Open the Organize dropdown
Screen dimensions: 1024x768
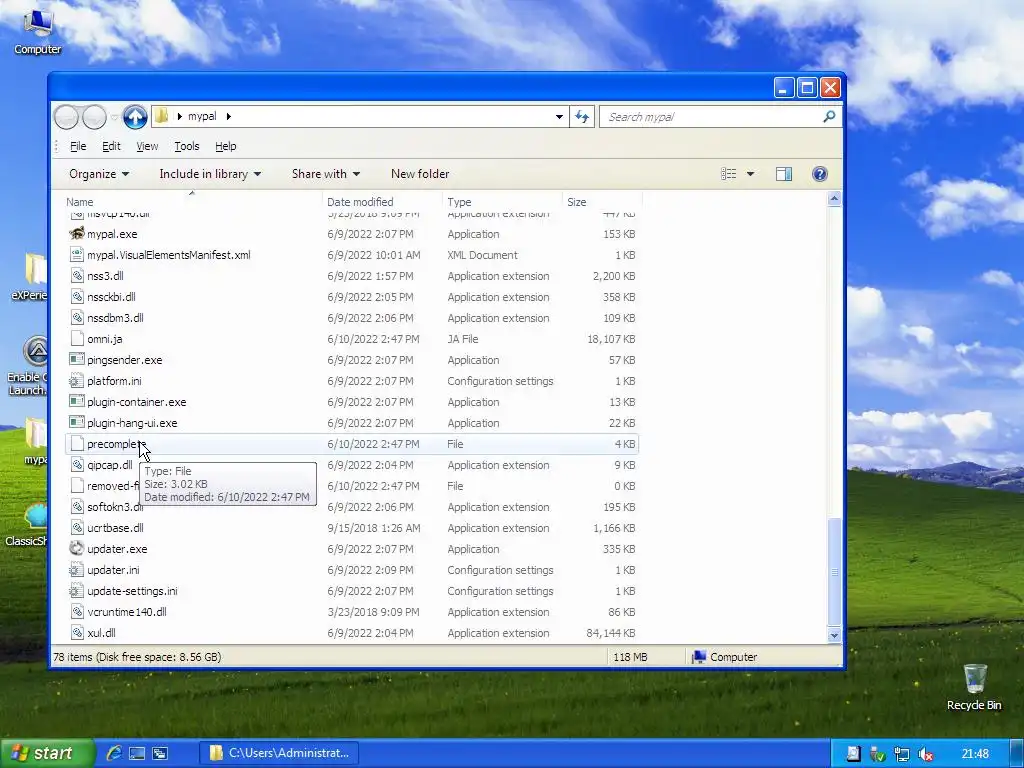pos(99,174)
